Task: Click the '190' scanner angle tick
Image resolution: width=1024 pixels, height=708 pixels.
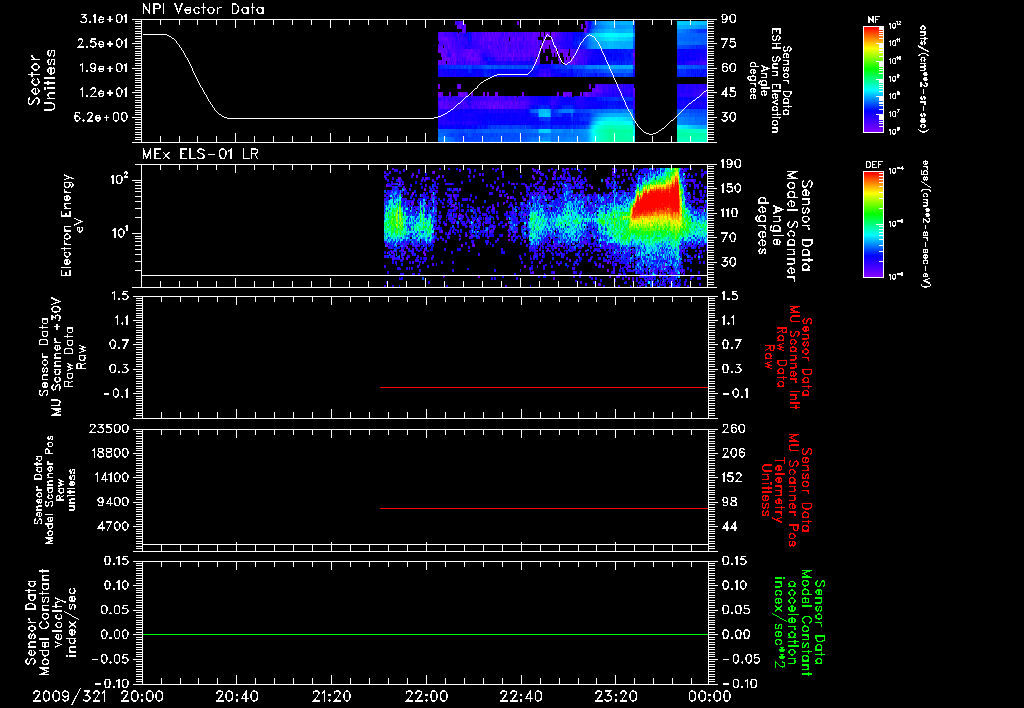Action: click(731, 164)
